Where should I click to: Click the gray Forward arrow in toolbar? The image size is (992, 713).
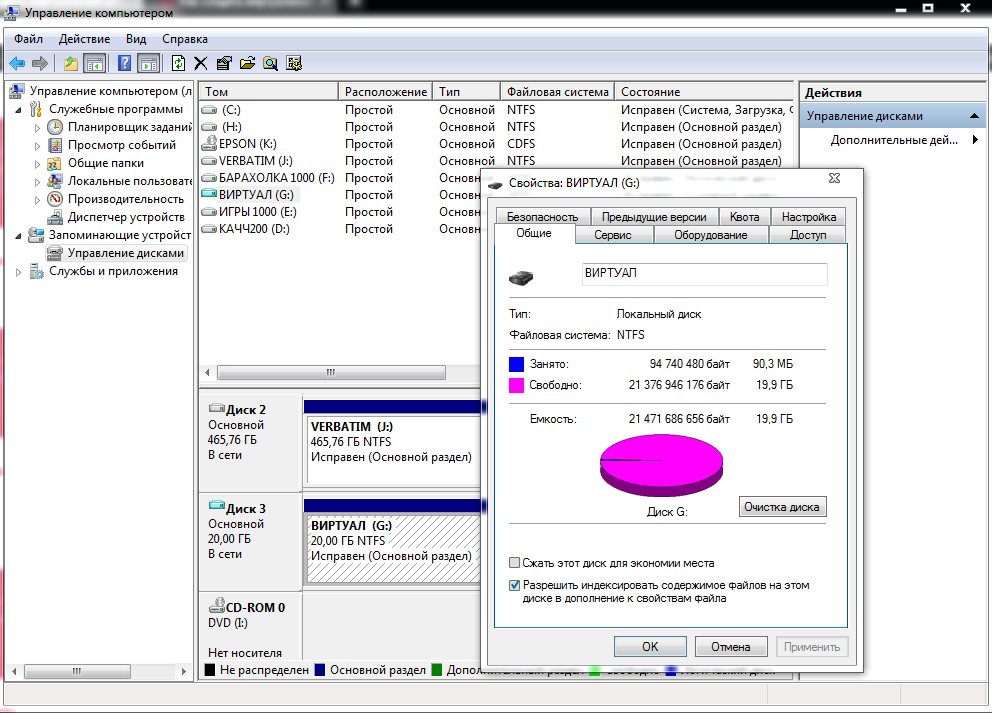(x=40, y=63)
